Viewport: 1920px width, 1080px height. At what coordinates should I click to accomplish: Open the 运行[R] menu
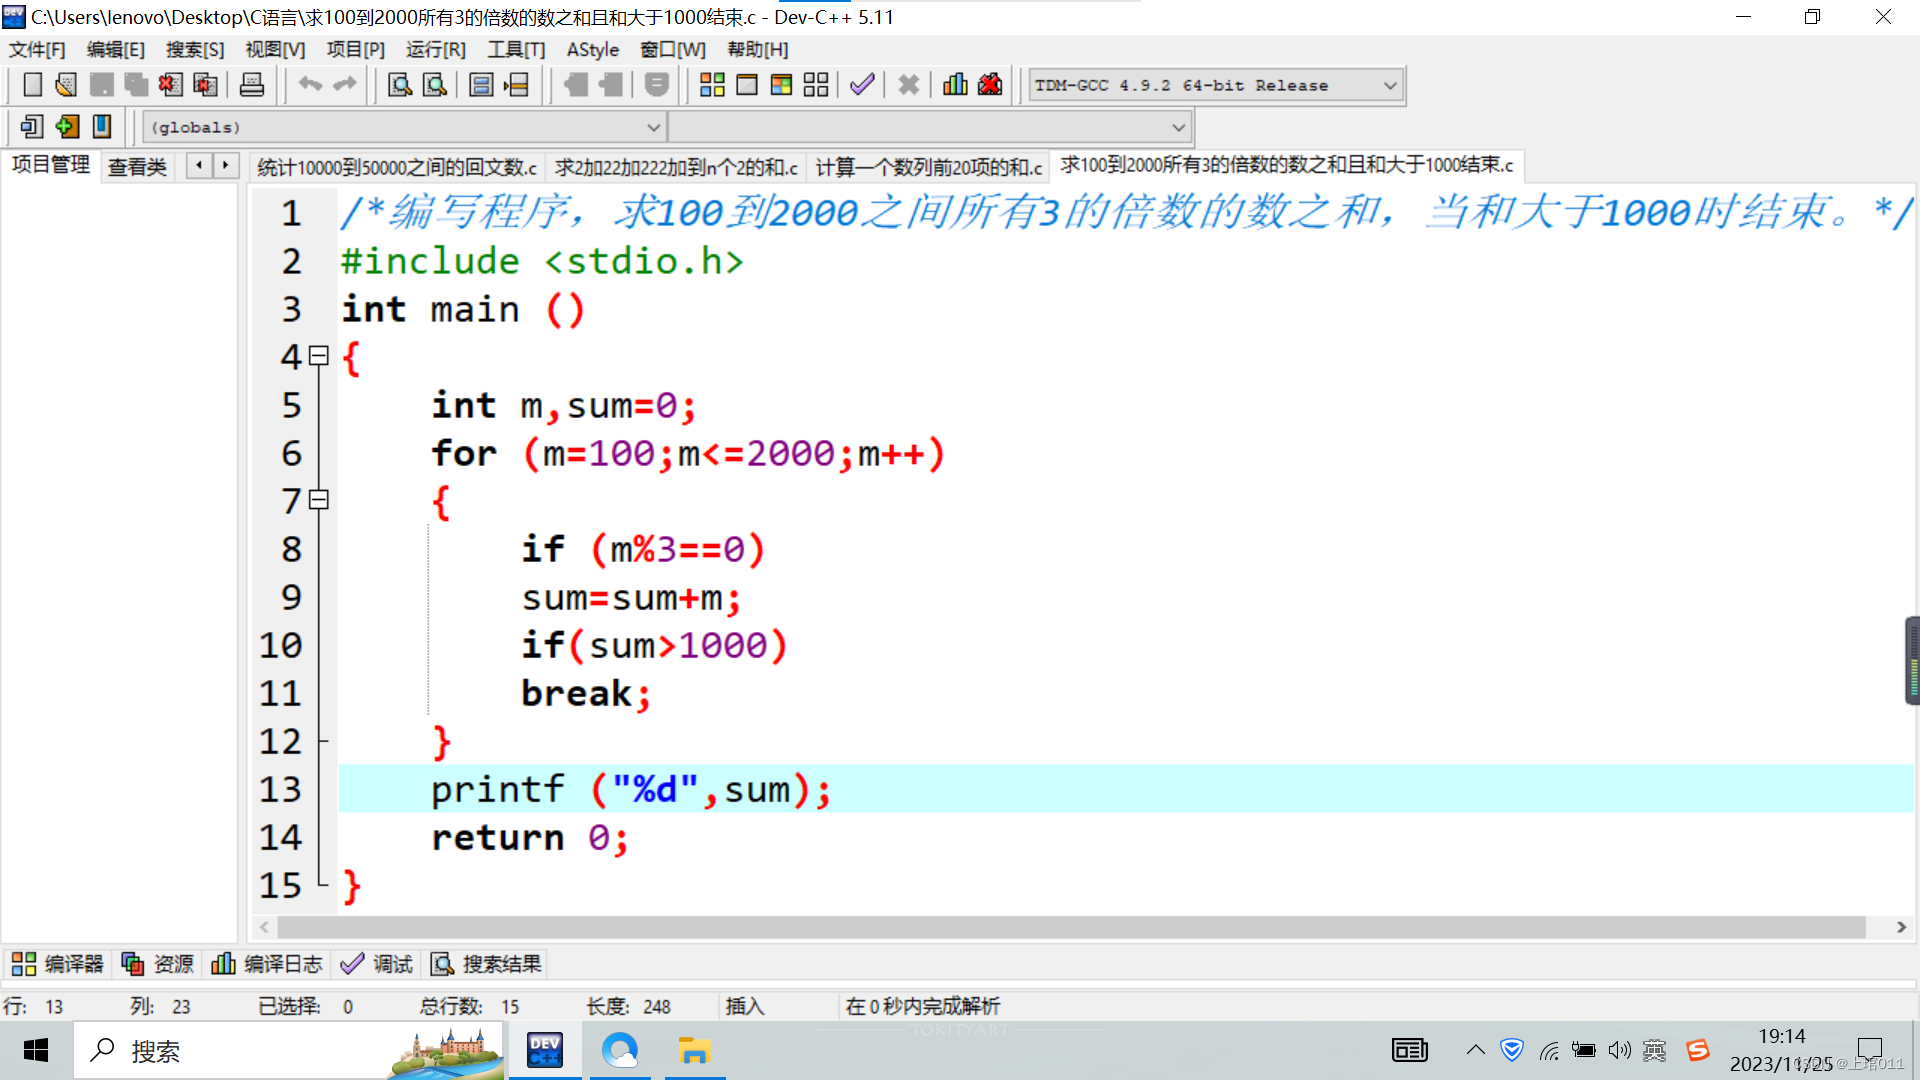coord(435,49)
